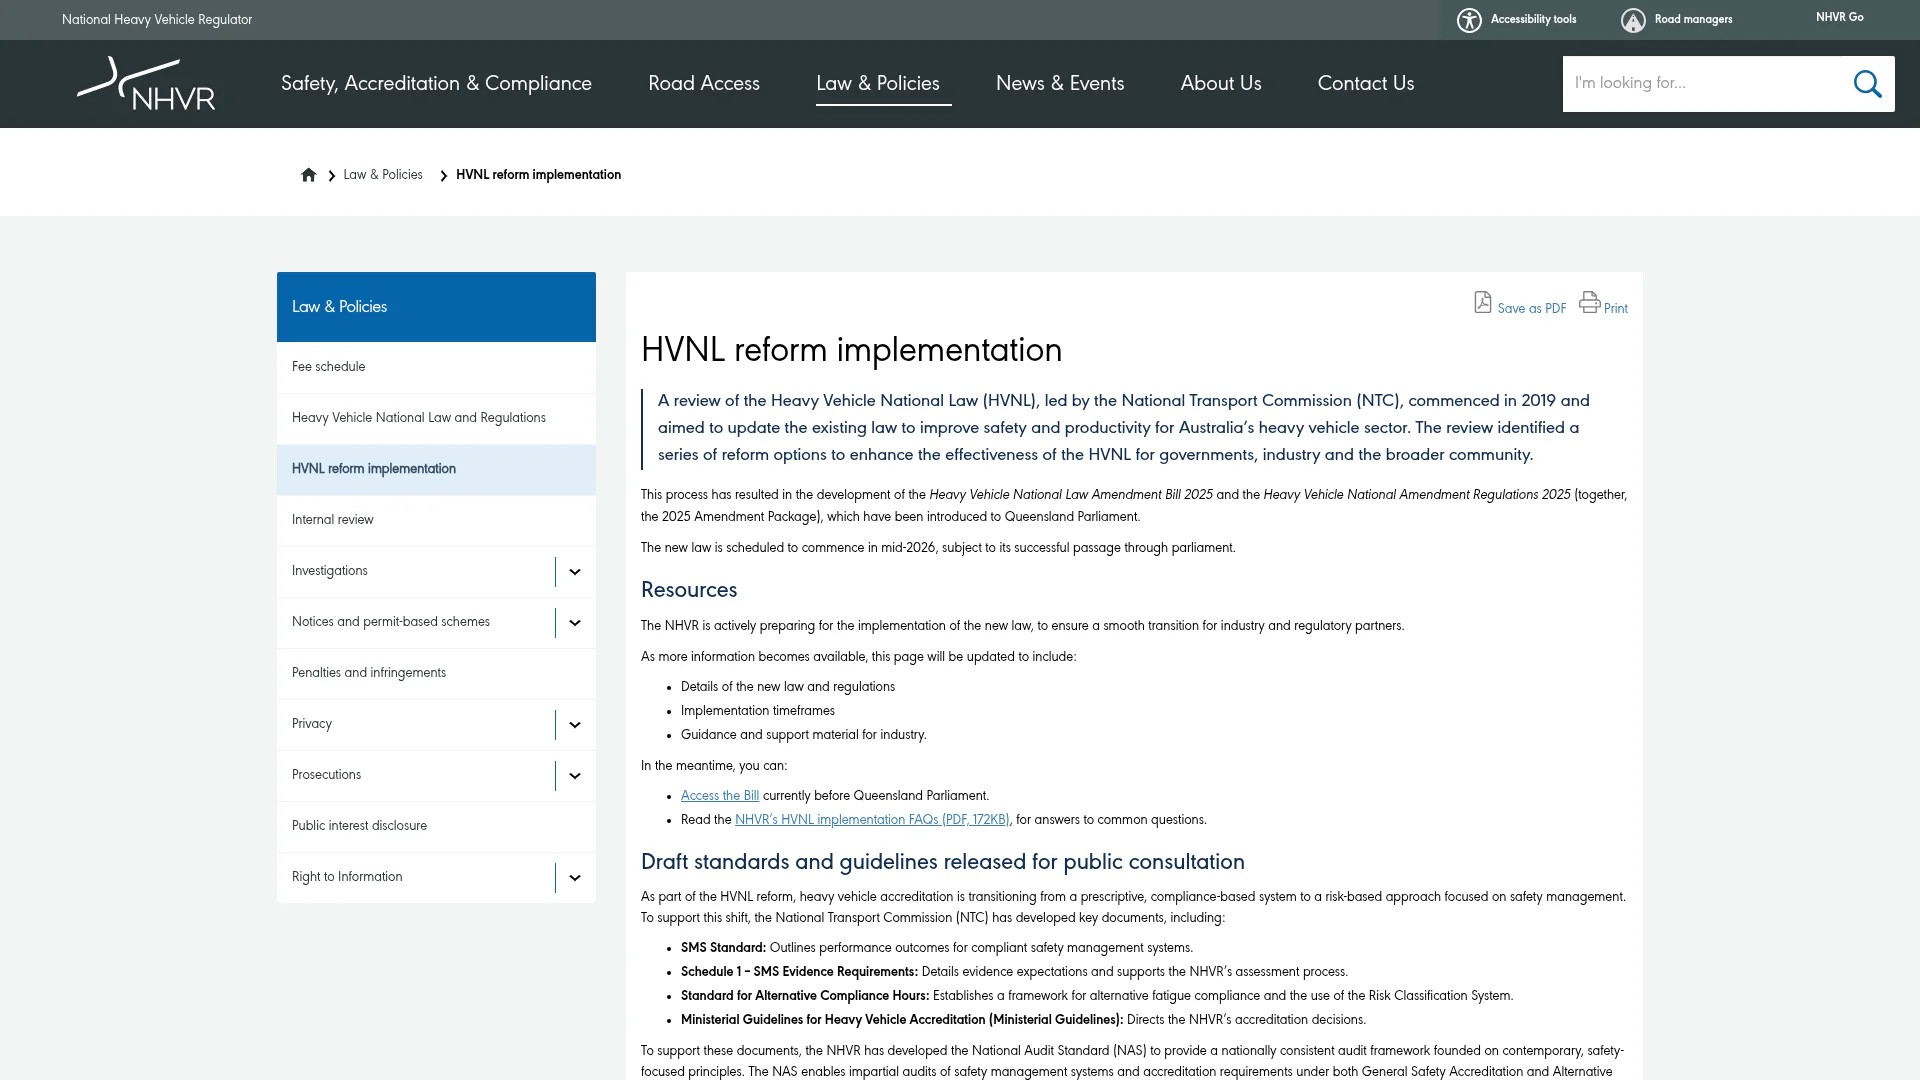Open the Road Access menu
Viewport: 1920px width, 1080px height.
[704, 84]
